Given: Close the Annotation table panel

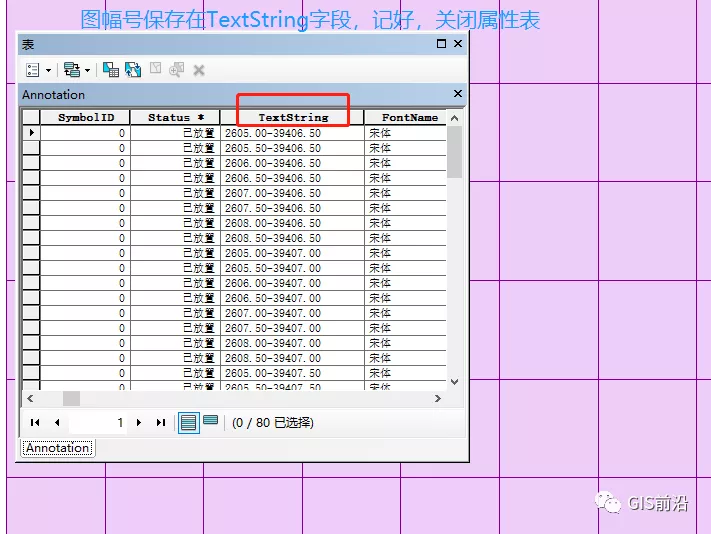Looking at the screenshot, I should [x=458, y=93].
